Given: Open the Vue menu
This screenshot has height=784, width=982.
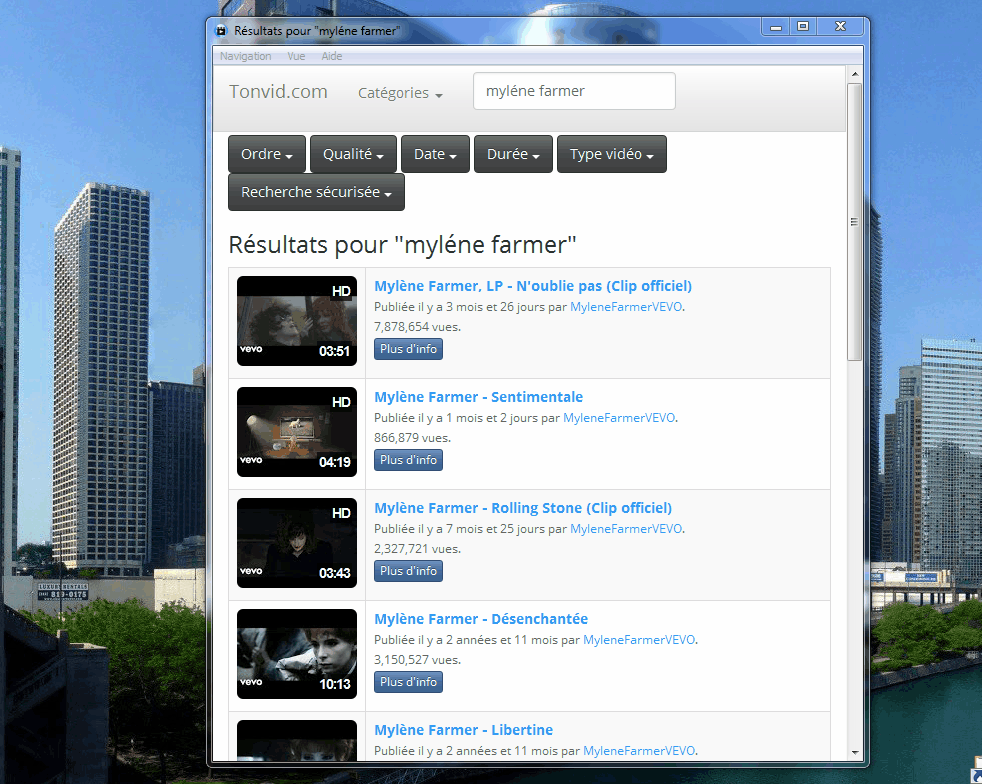Looking at the screenshot, I should (x=296, y=56).
